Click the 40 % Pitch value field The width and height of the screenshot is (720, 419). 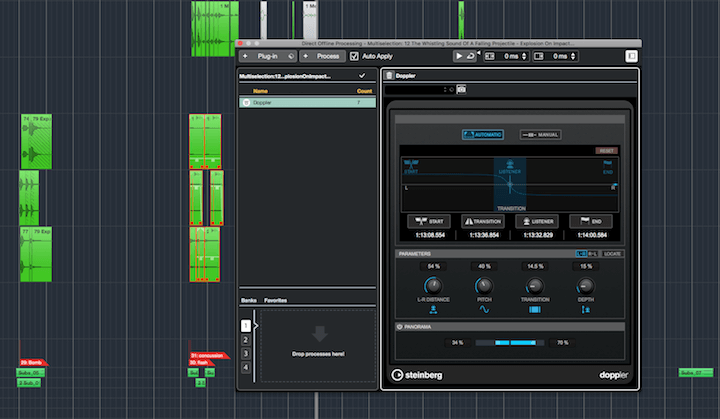pos(484,266)
